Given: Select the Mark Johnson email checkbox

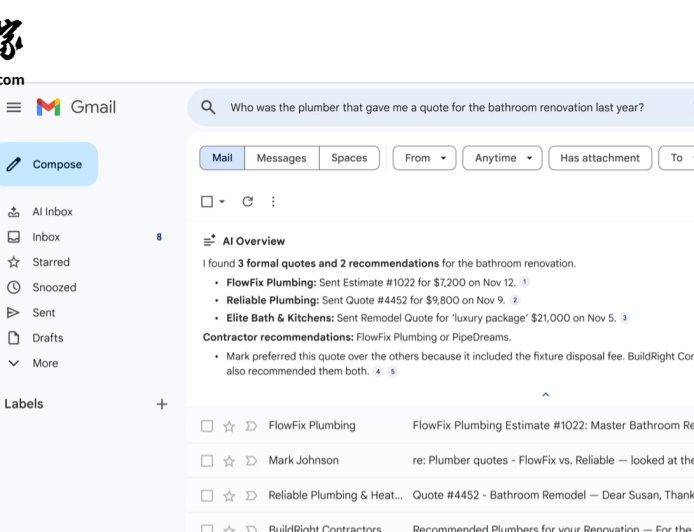Looking at the screenshot, I should click(207, 461).
